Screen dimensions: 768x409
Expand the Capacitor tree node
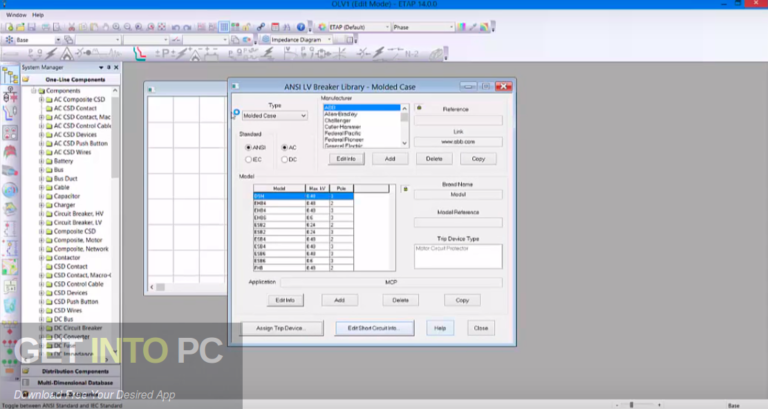42,196
